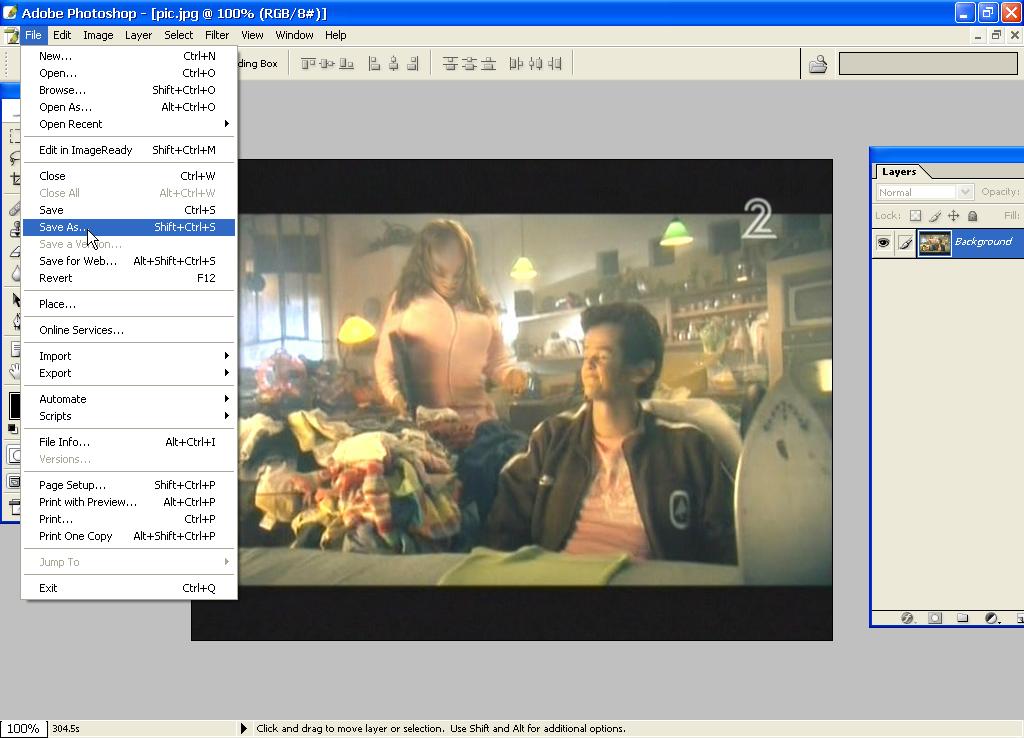1024x738 pixels.
Task: Click the align right edges icon
Action: tap(414, 63)
